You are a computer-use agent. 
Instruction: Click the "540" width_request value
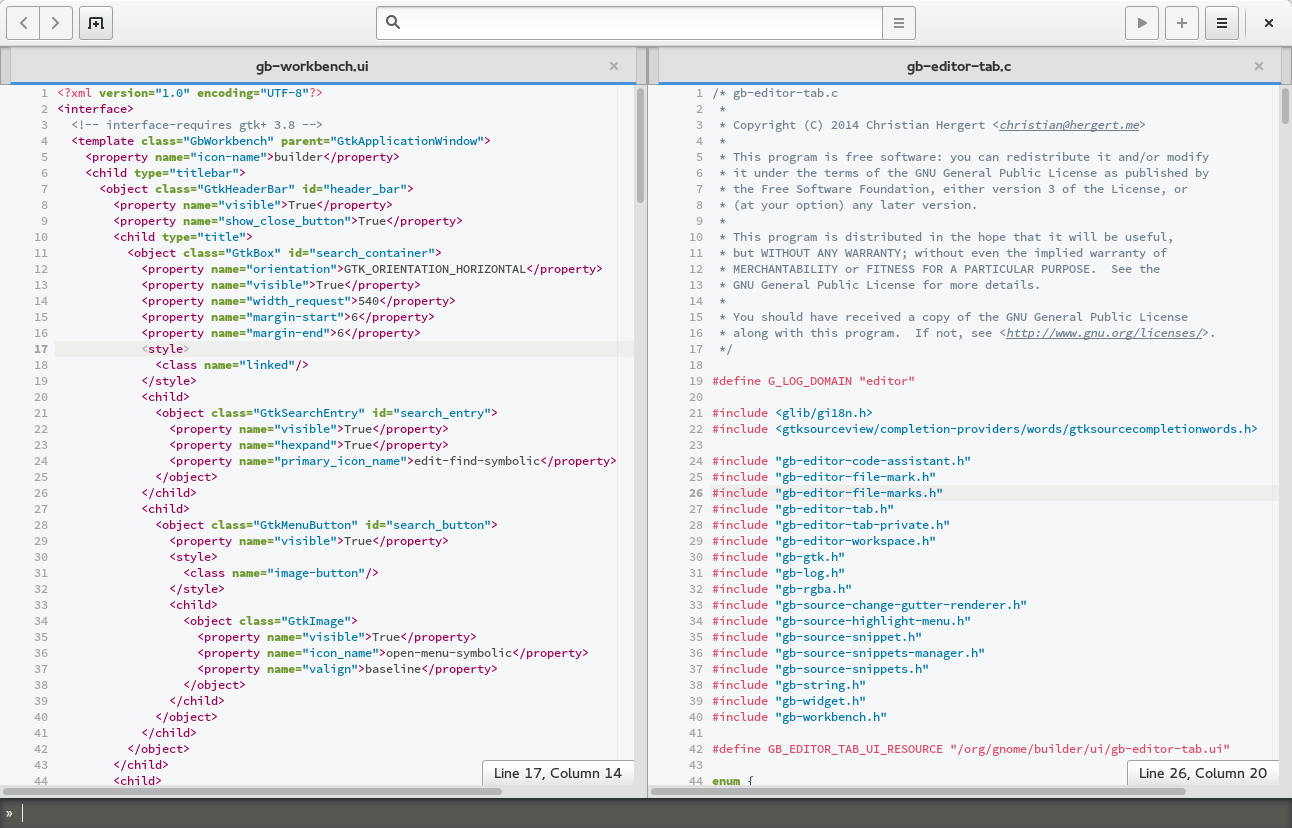(369, 301)
